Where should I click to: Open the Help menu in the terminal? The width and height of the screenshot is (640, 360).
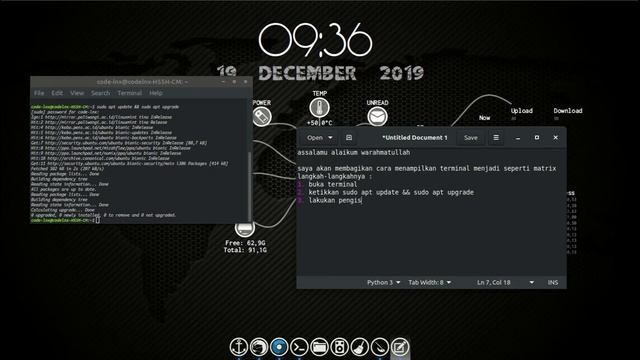[x=156, y=93]
